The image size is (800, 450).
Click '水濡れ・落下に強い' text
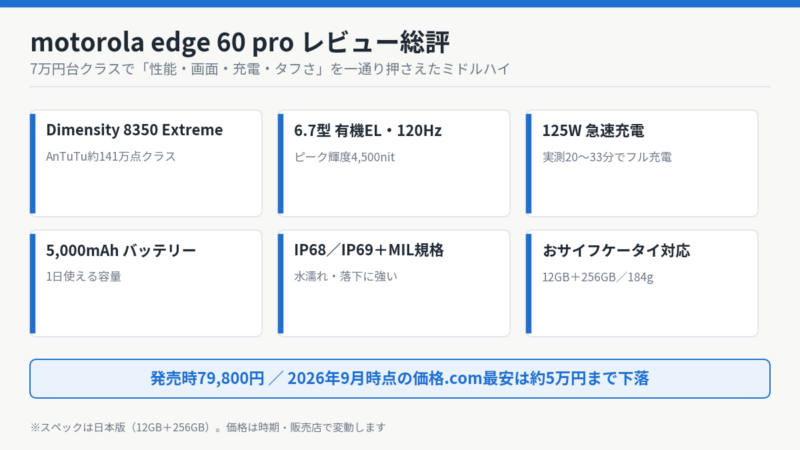point(345,277)
